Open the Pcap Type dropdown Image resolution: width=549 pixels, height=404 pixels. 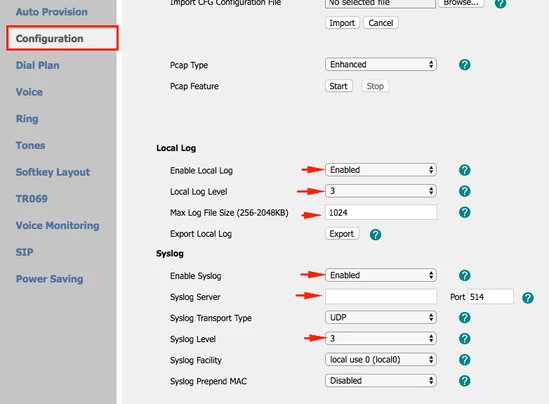point(381,64)
